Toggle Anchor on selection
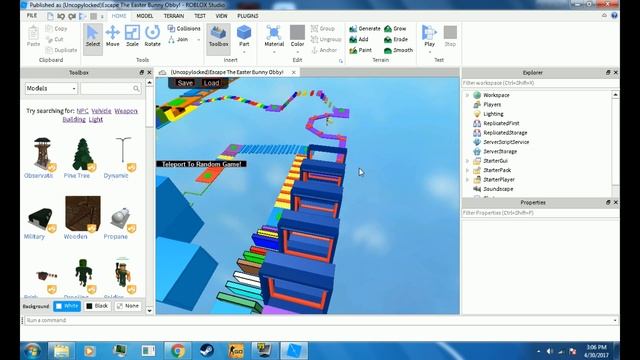640x360 pixels. point(324,50)
